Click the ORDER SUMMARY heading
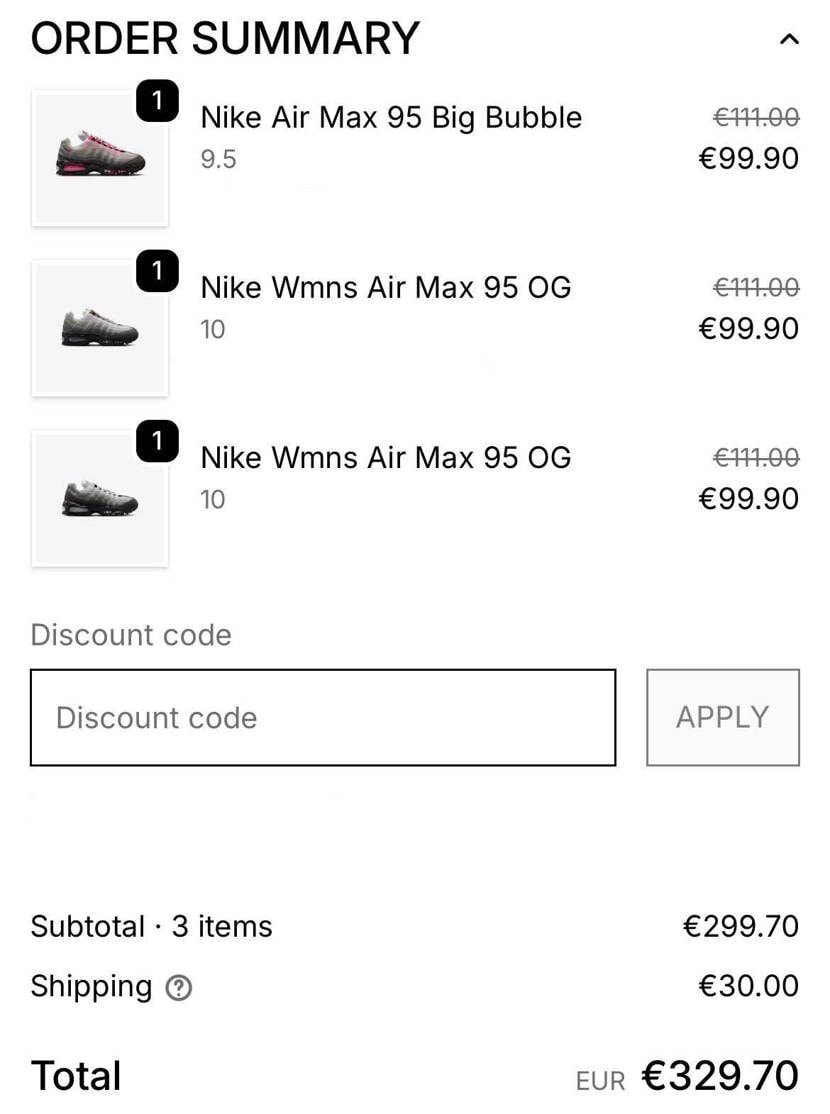Screen dimensions: 830x1114 225,39
